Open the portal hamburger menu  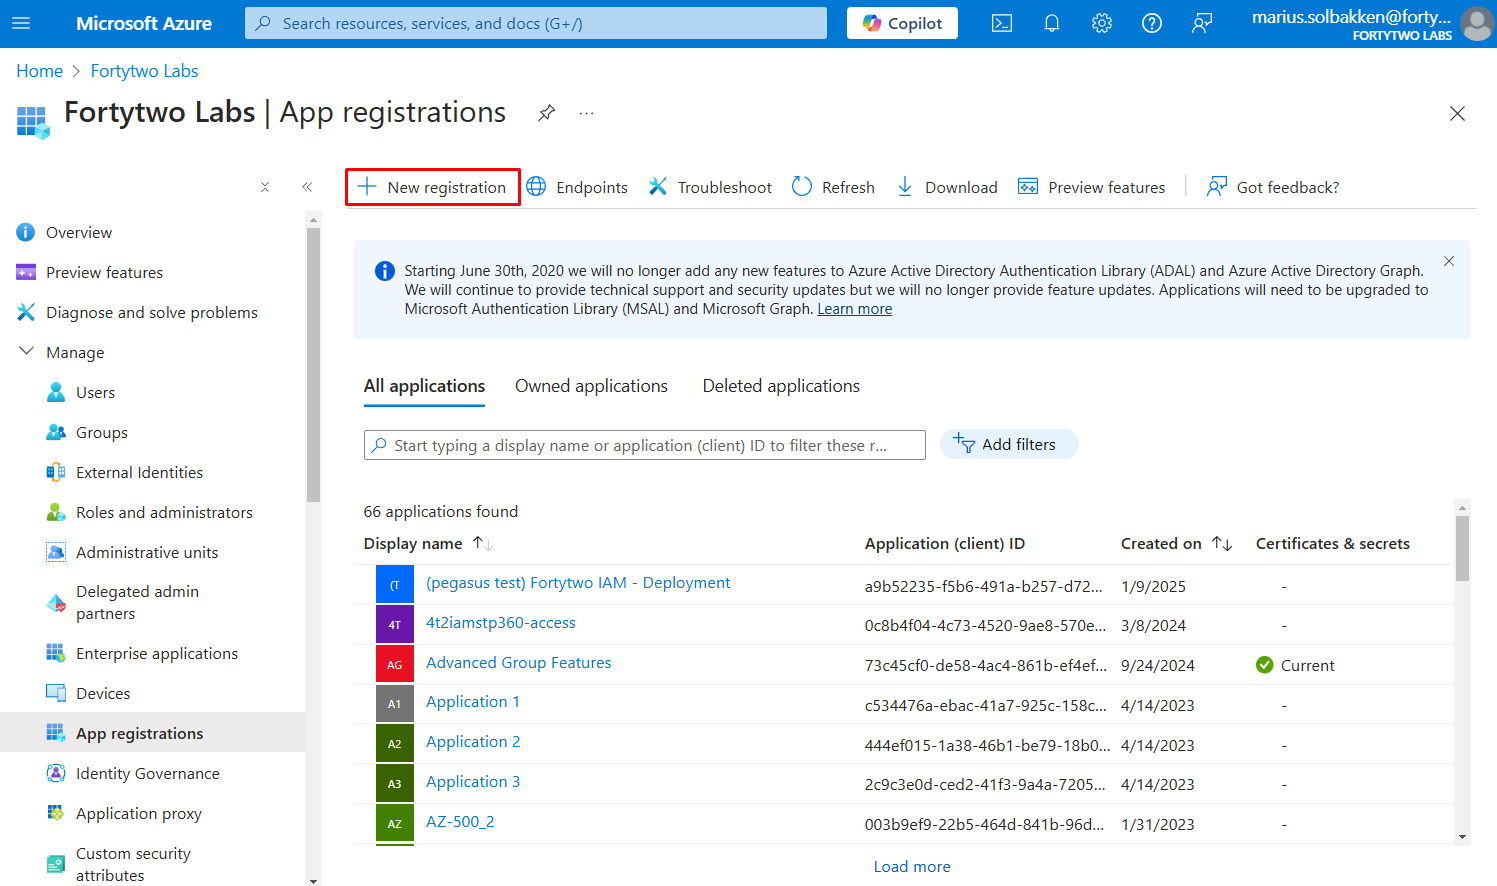coord(21,23)
